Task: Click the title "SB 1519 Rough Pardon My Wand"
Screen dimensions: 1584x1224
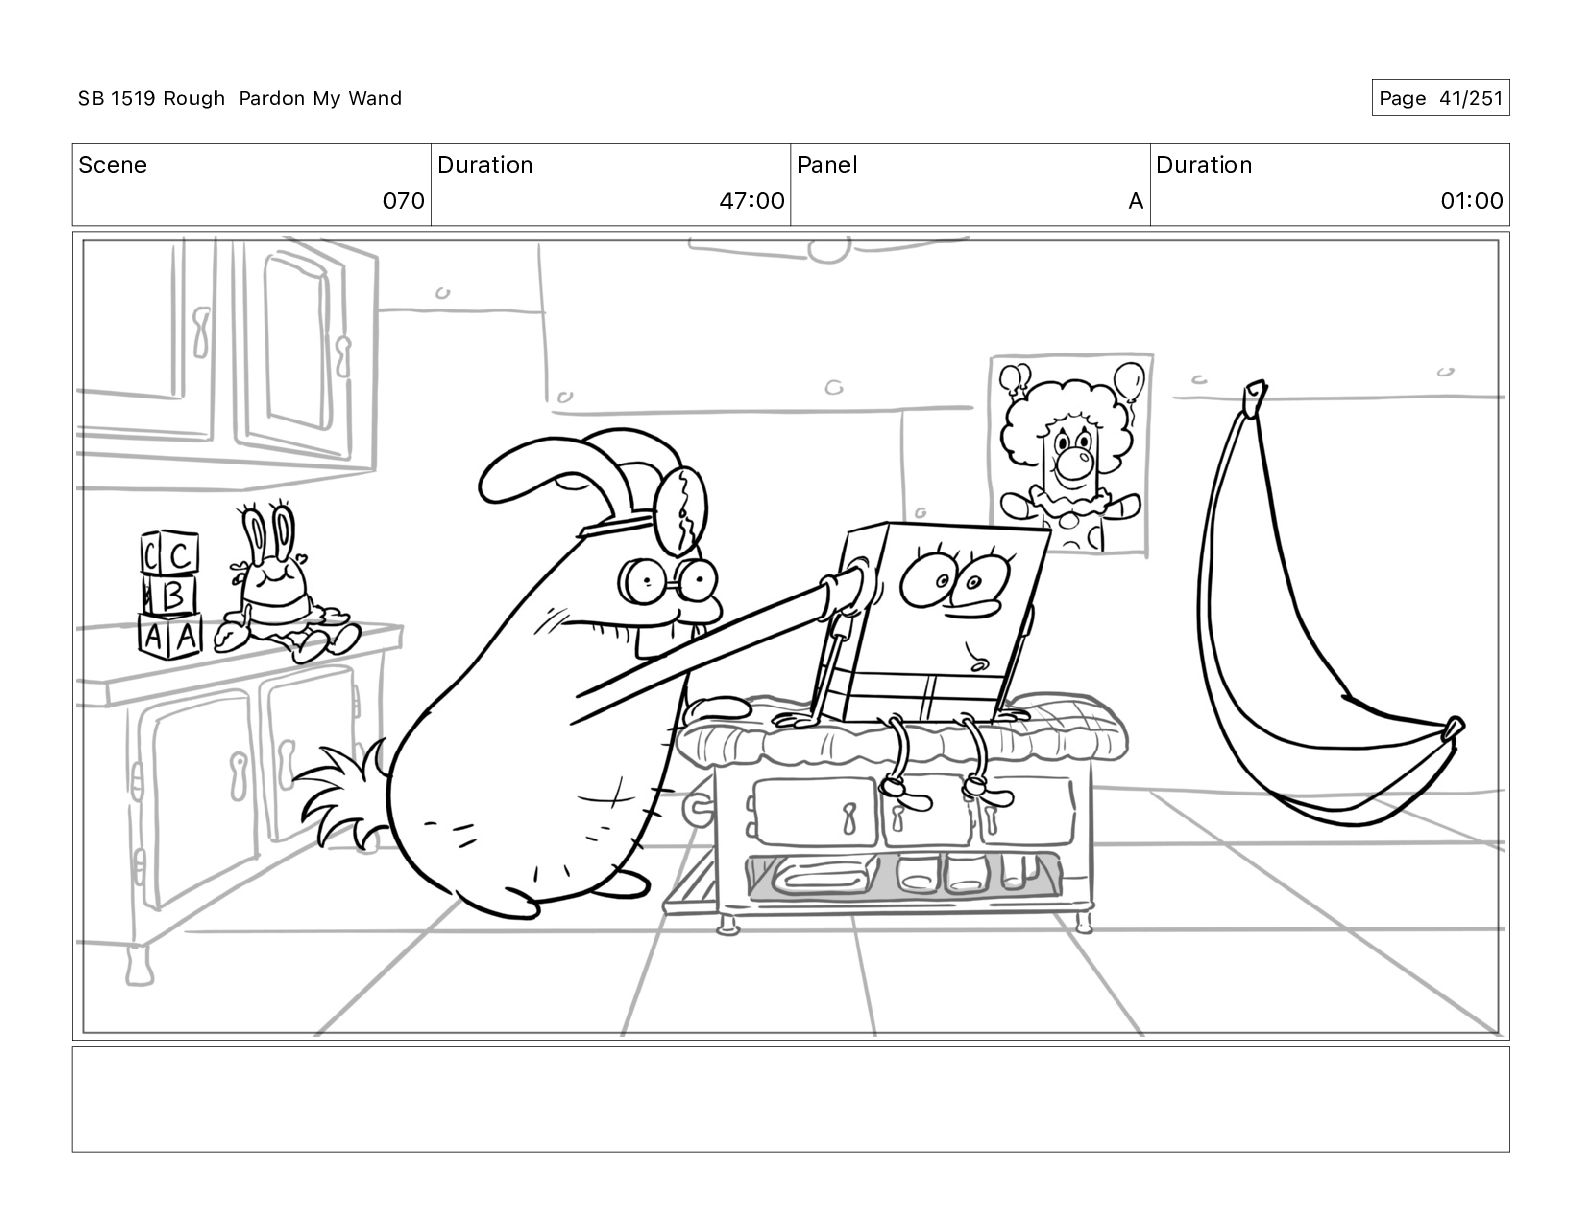Action: tap(240, 98)
